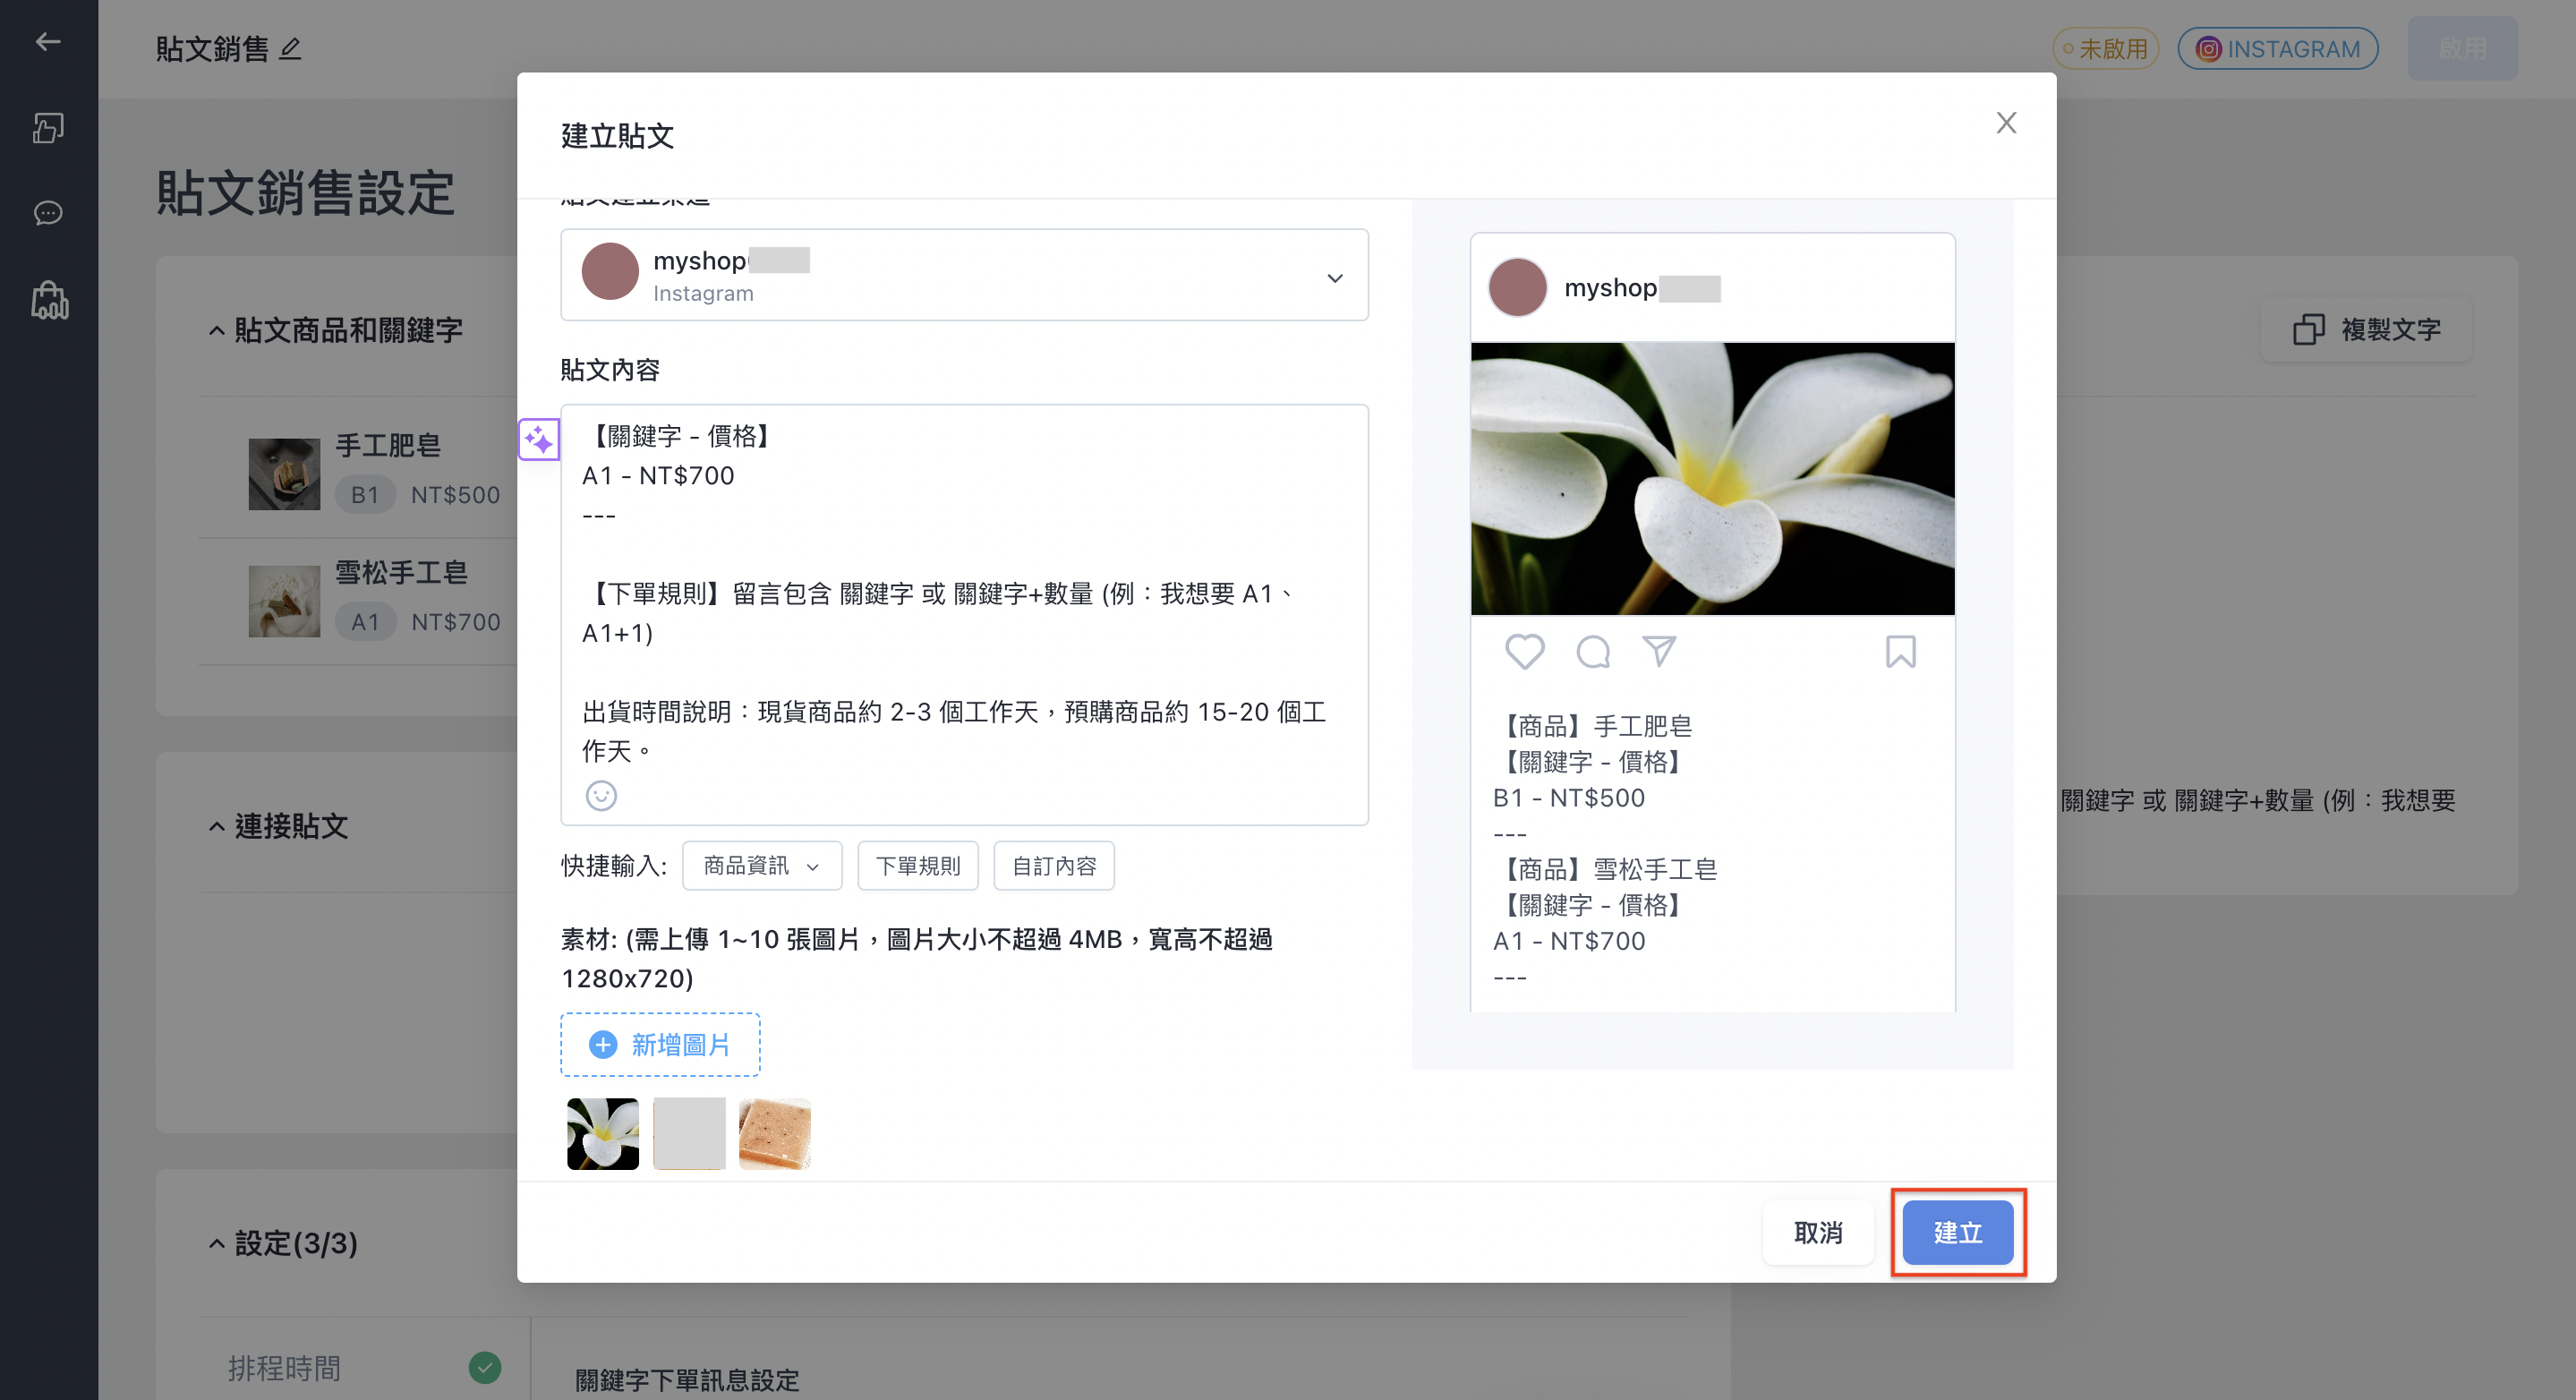Click the 雪松手工皂 product thumbnail

[x=284, y=601]
